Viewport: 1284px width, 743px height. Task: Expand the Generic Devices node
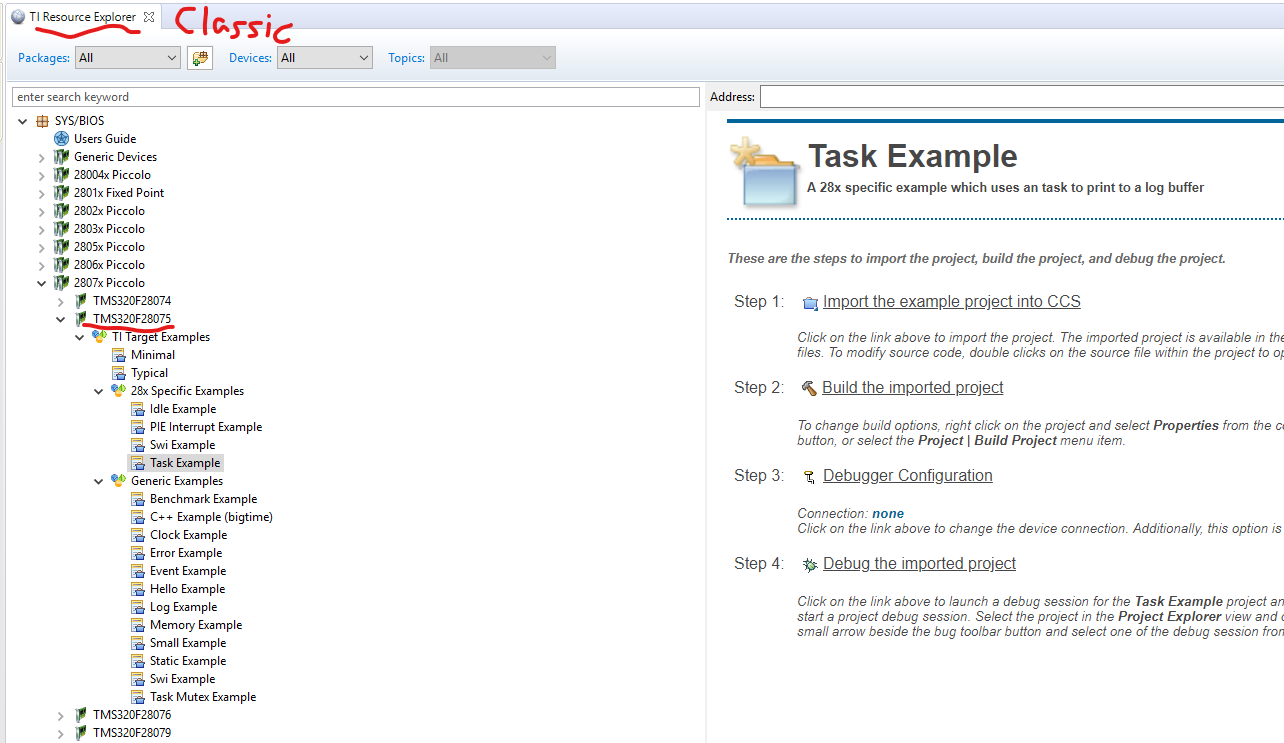point(42,157)
